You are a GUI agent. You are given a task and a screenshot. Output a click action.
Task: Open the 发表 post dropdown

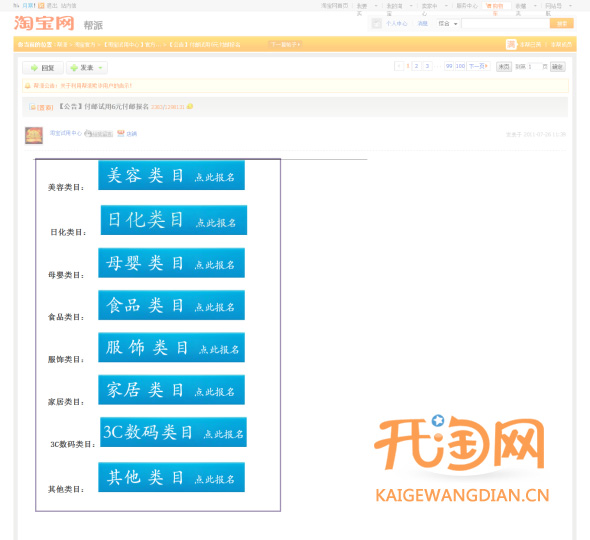point(87,68)
